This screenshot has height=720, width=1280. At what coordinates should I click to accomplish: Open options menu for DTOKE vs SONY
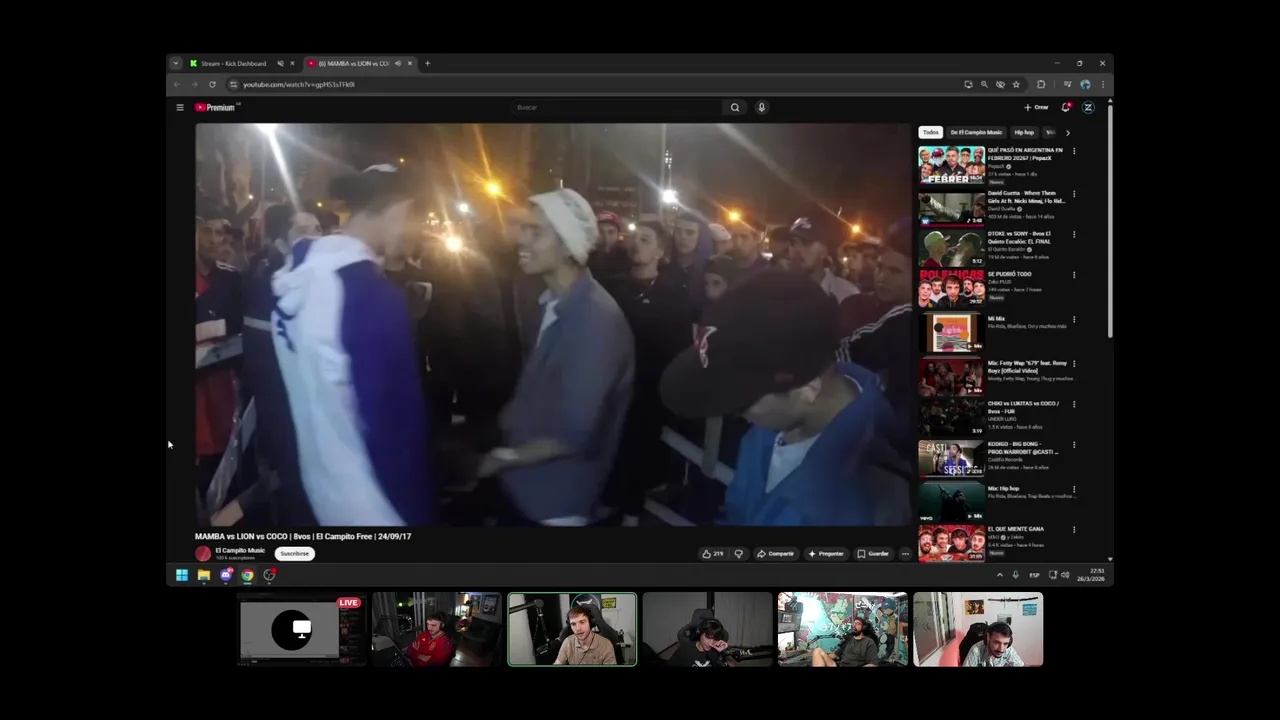(1074, 234)
